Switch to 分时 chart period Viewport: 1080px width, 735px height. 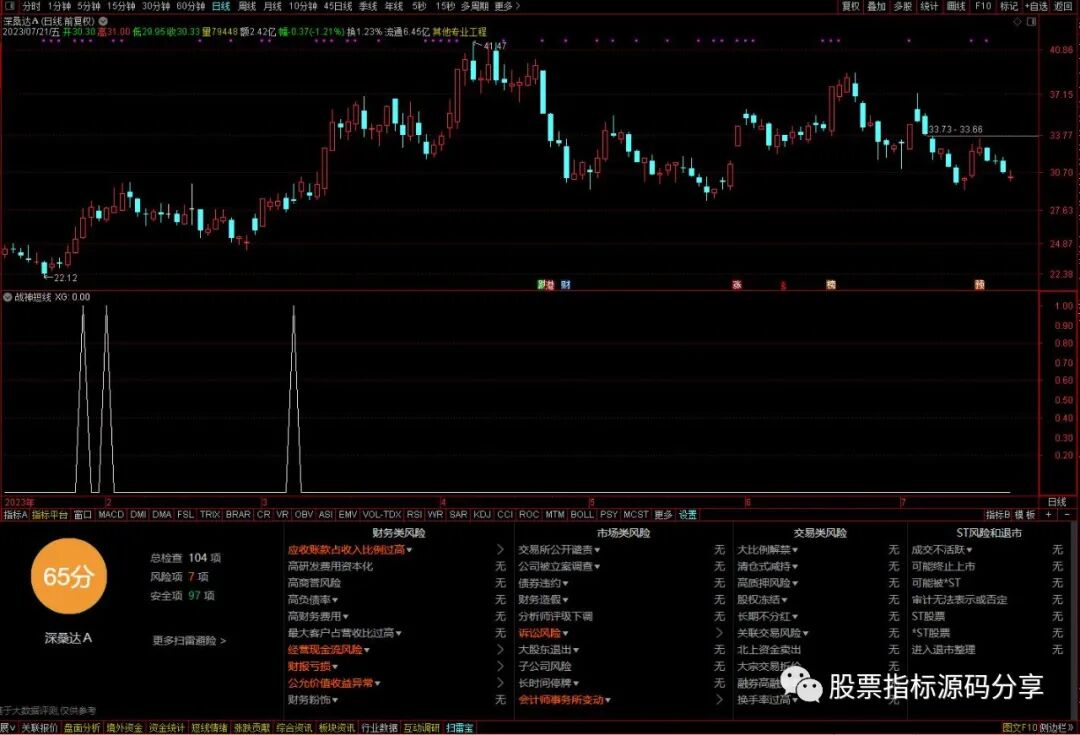click(x=32, y=6)
